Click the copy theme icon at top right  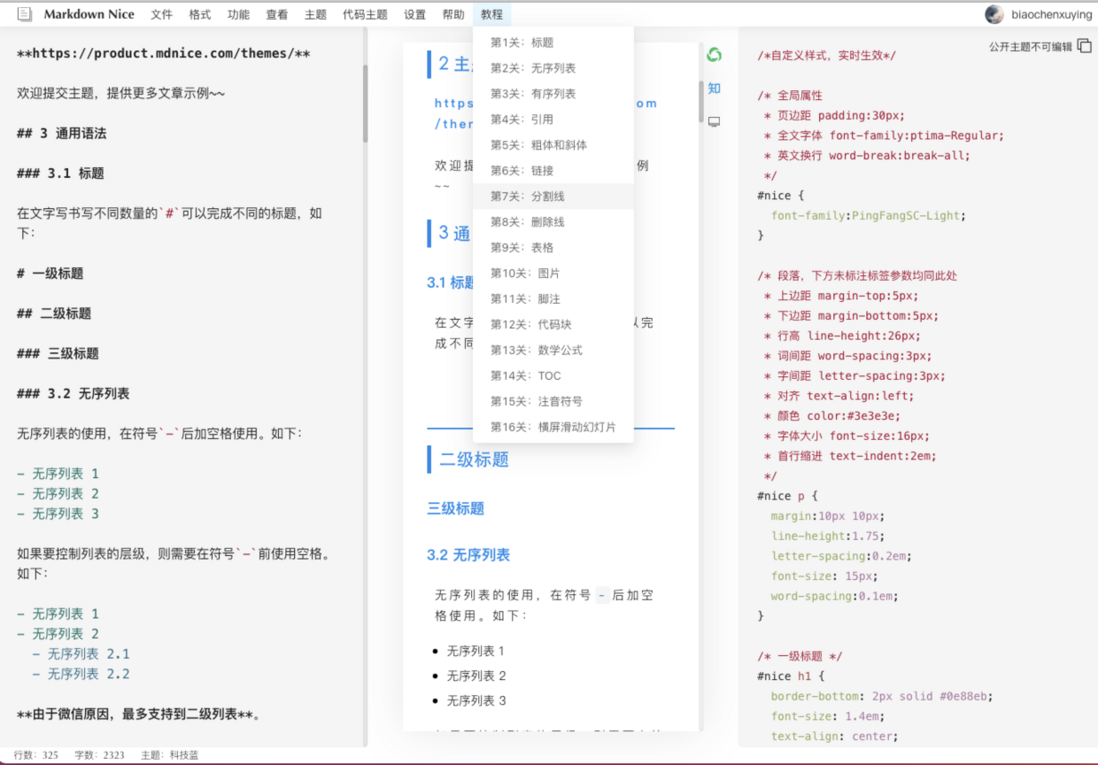1084,46
